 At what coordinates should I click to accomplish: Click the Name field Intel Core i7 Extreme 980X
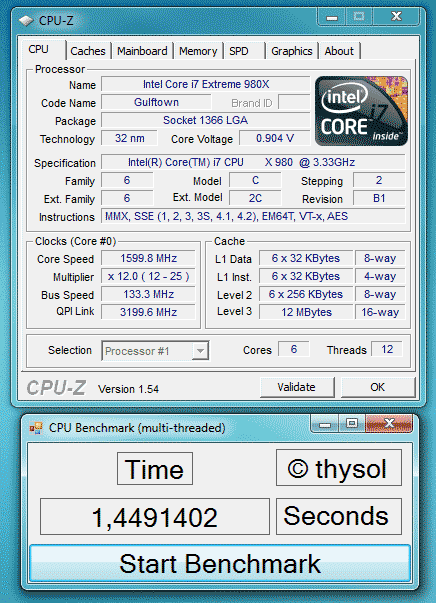point(206,84)
